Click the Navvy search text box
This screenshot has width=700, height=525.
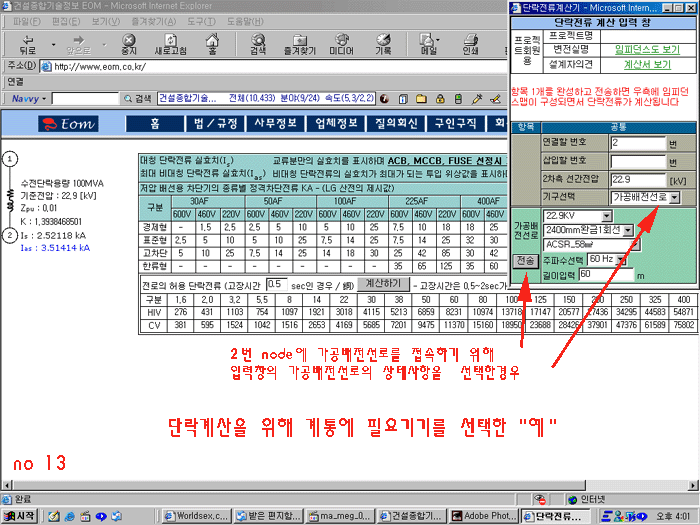point(85,99)
